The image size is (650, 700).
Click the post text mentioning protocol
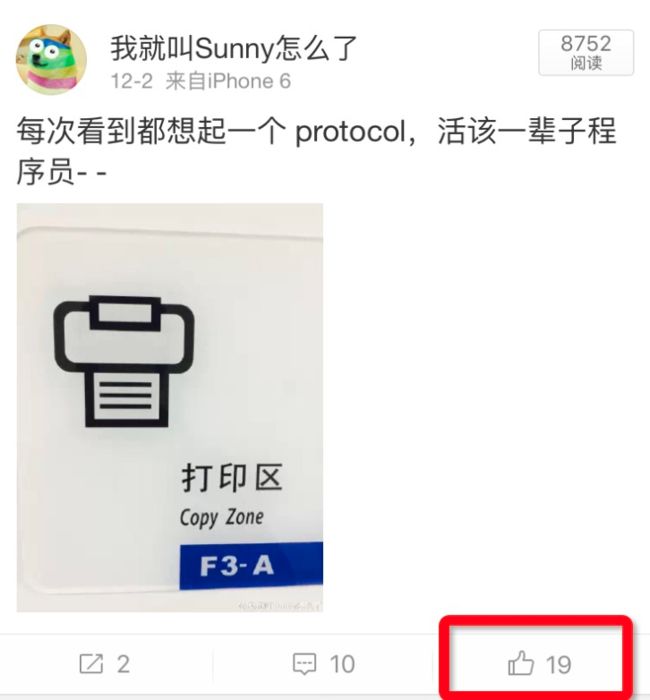coord(316,151)
